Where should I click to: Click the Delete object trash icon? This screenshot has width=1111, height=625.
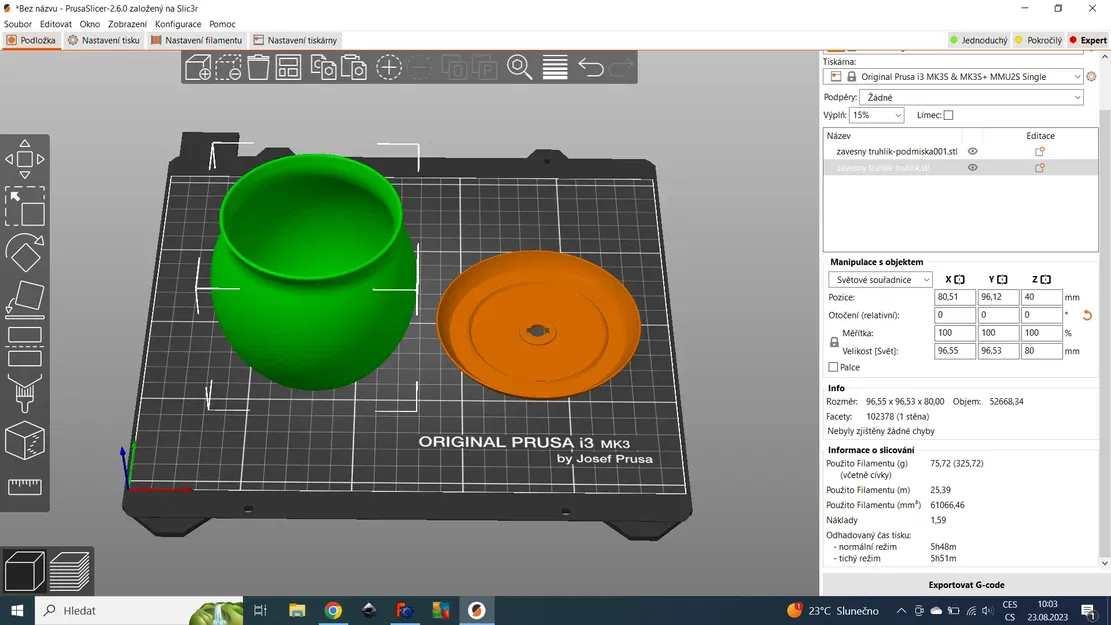(258, 67)
